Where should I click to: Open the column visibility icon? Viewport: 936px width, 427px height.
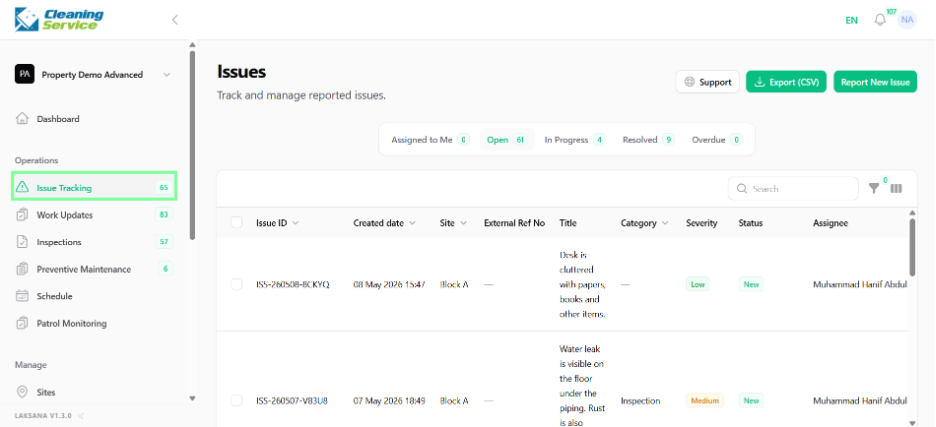896,189
